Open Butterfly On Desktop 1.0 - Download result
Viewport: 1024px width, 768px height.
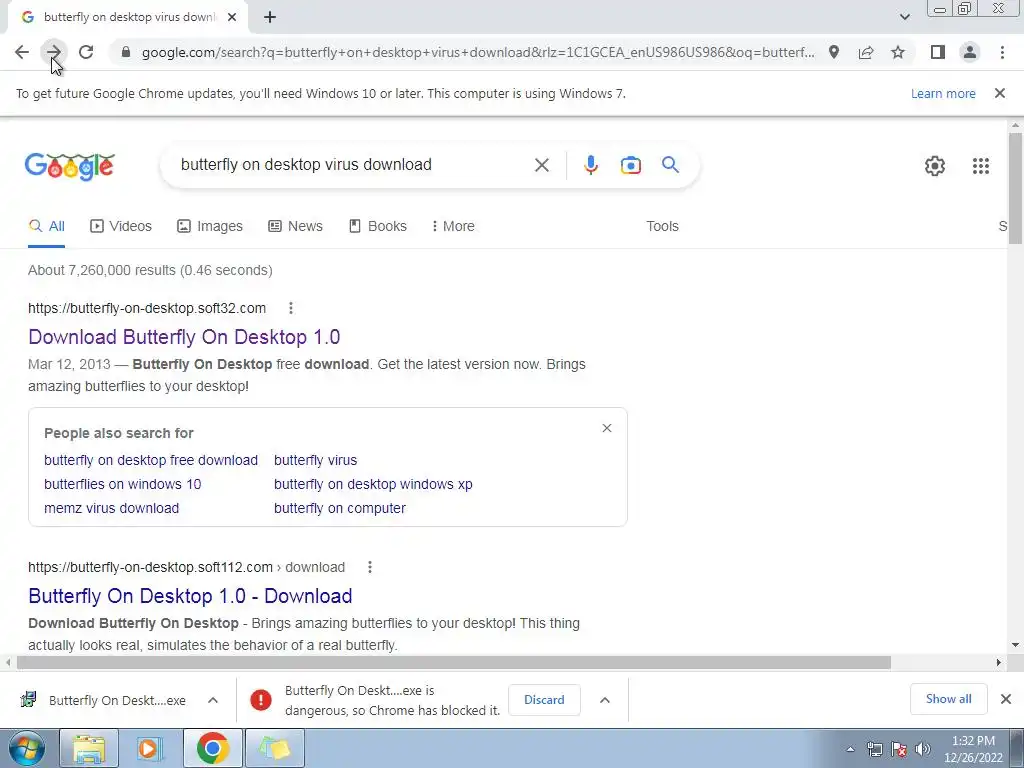(190, 596)
